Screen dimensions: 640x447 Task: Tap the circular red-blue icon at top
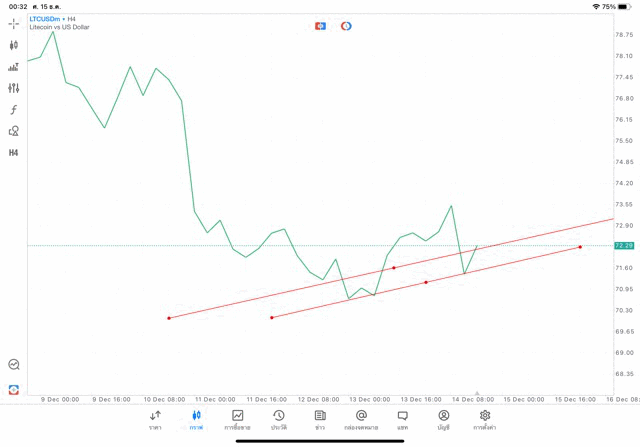tap(346, 26)
